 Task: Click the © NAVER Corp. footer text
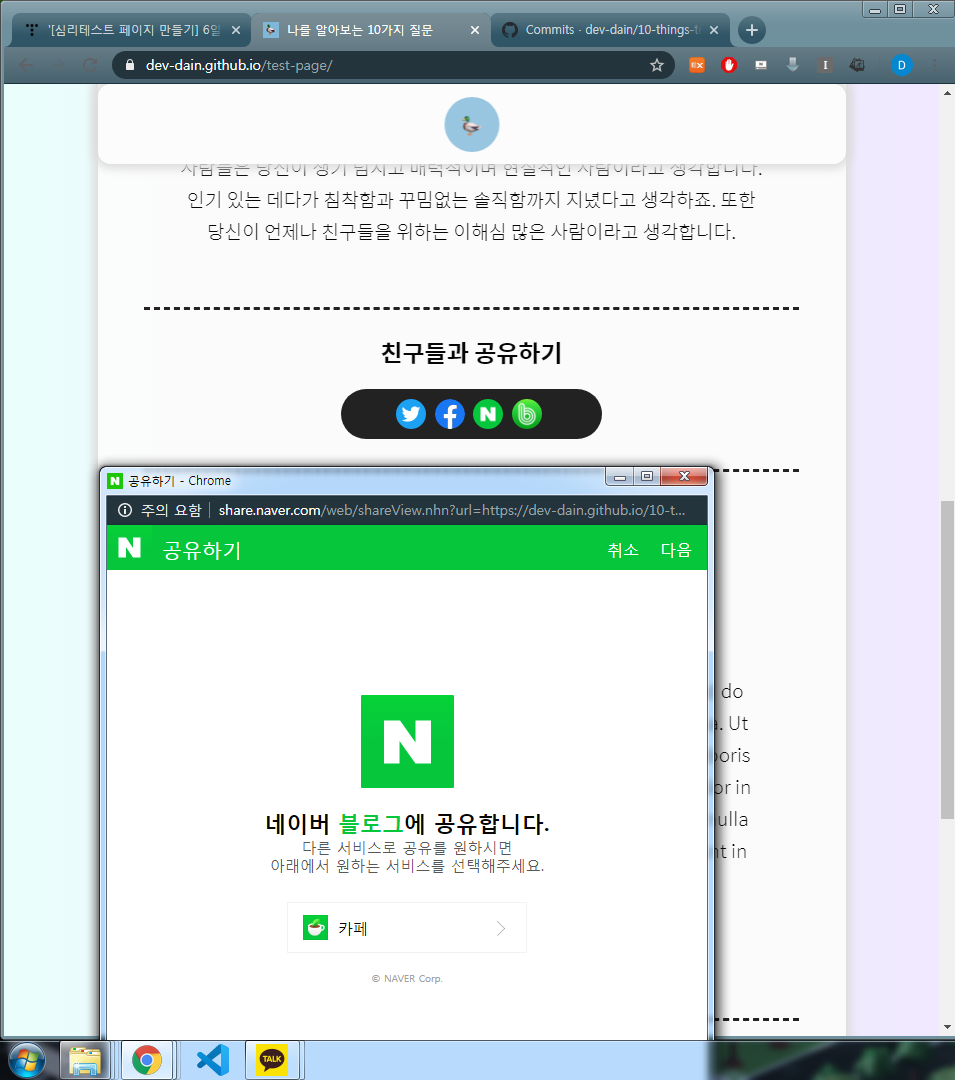(x=407, y=979)
